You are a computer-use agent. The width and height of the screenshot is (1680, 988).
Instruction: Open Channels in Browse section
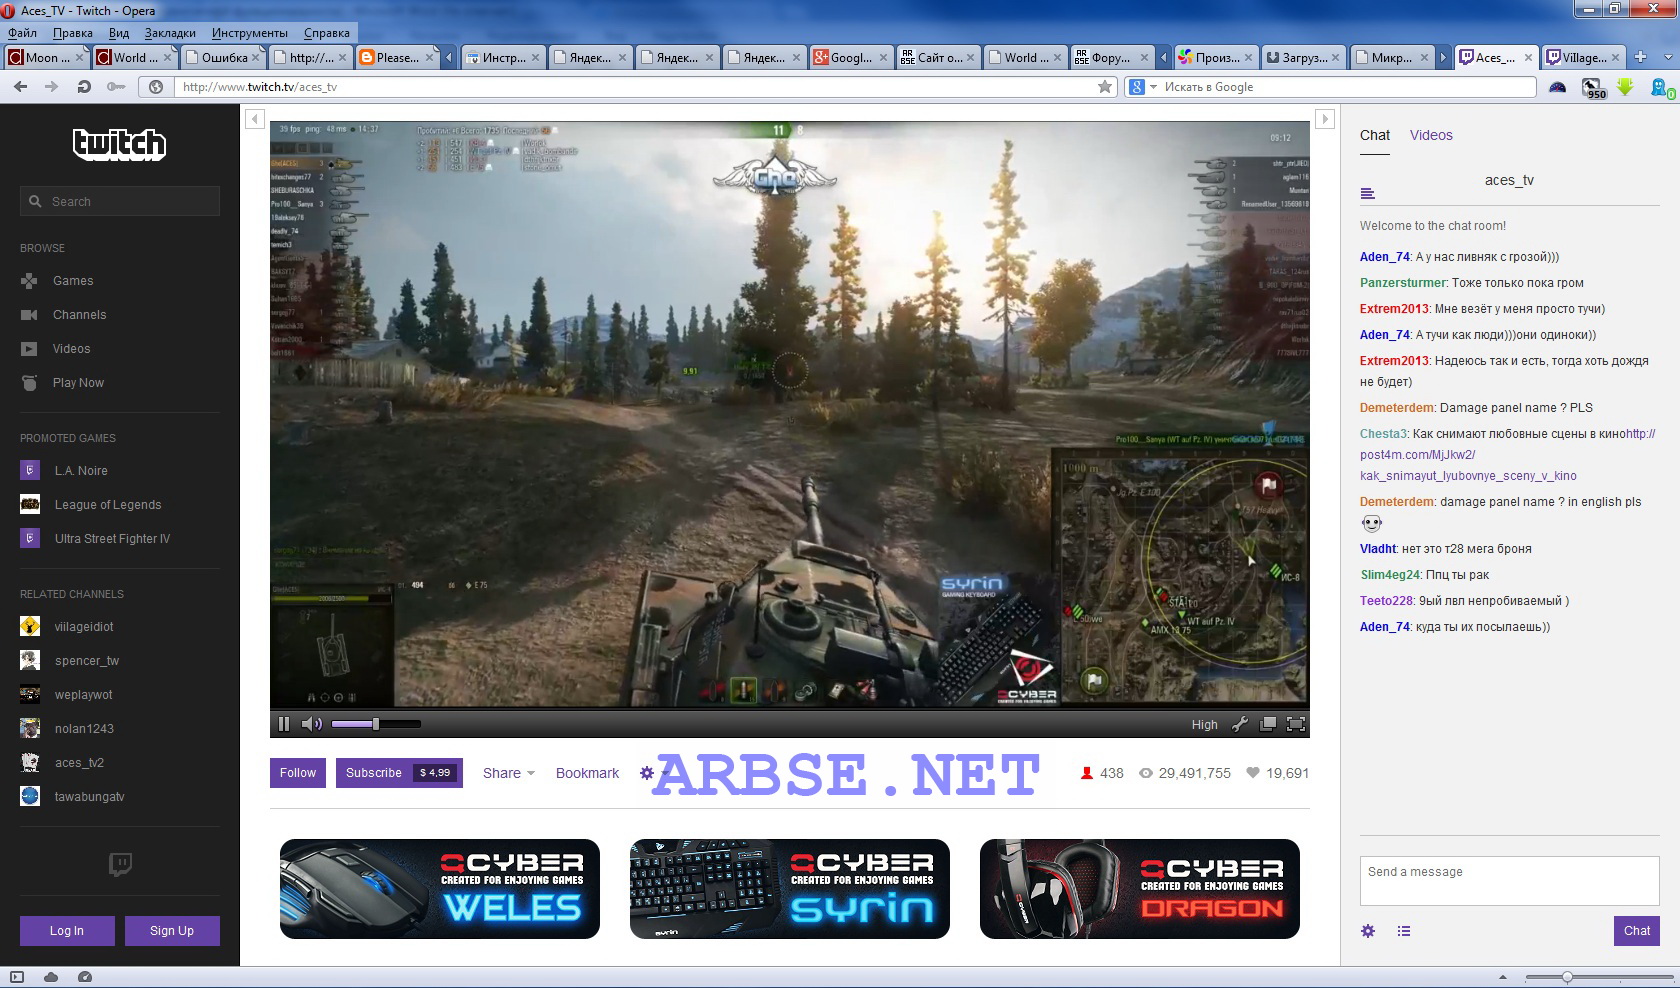tap(79, 315)
